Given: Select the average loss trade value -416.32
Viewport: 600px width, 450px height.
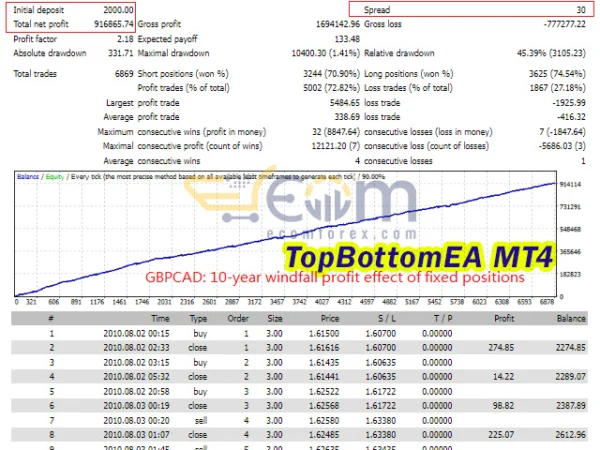Looking at the screenshot, I should [571, 117].
